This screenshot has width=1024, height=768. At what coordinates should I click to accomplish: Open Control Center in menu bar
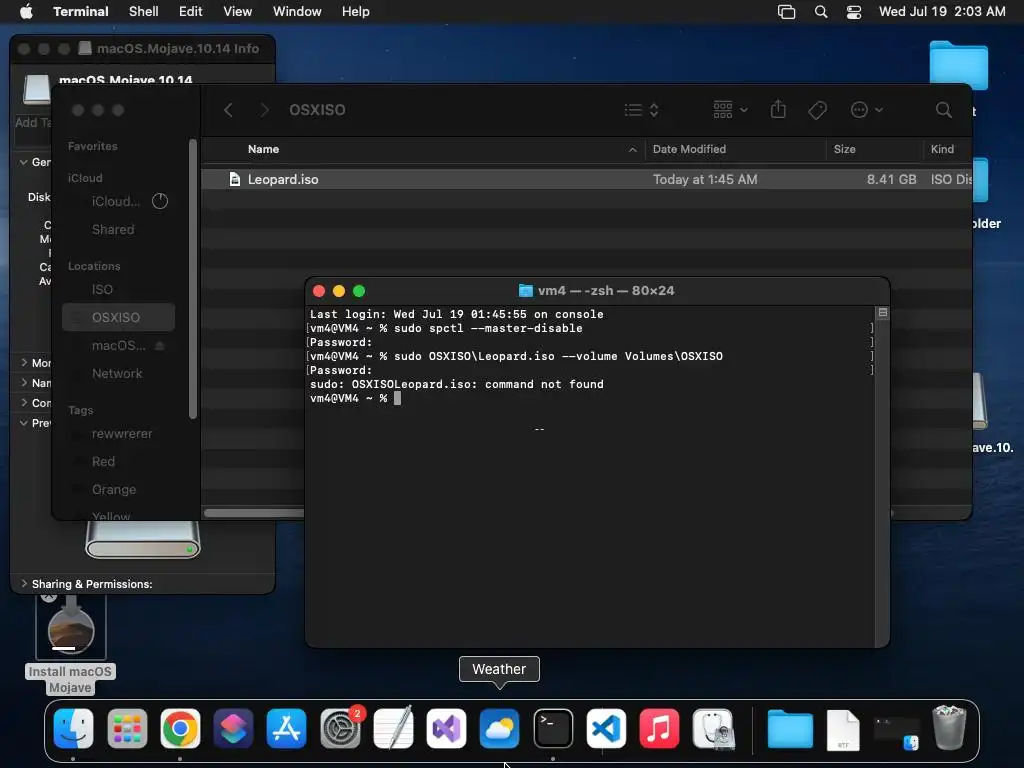(854, 12)
